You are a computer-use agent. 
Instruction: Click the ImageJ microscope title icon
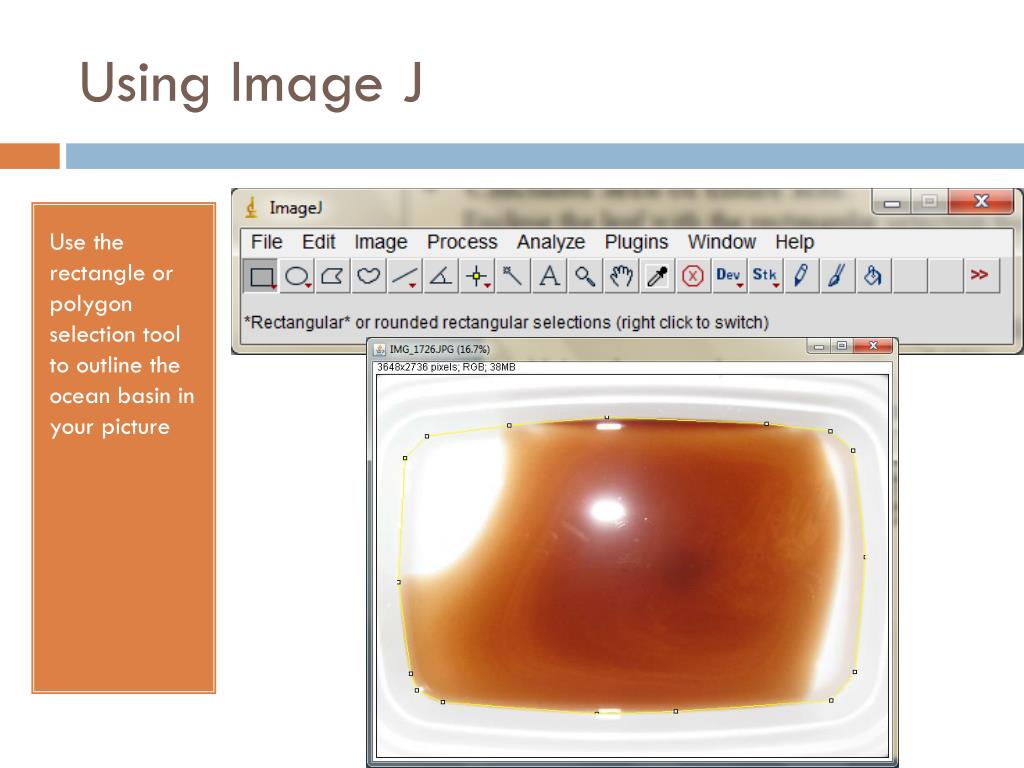(x=251, y=208)
